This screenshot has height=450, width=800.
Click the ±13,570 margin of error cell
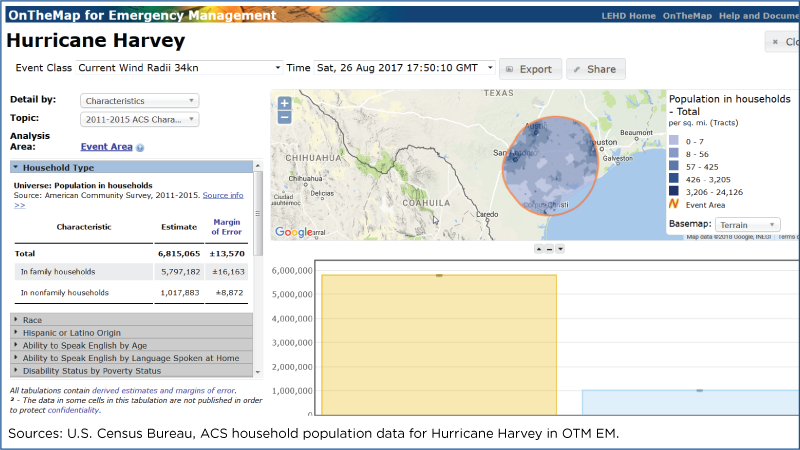(227, 254)
